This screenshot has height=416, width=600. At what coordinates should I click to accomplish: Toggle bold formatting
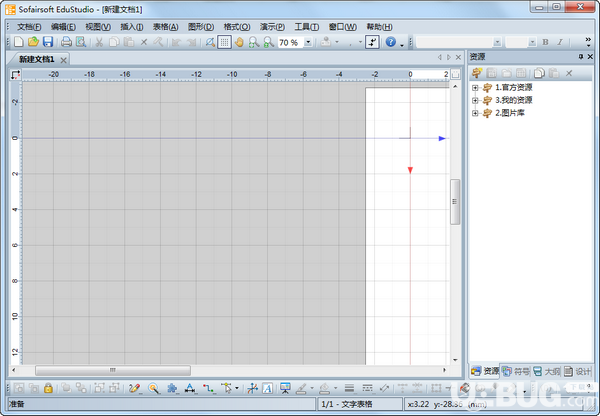[x=545, y=42]
